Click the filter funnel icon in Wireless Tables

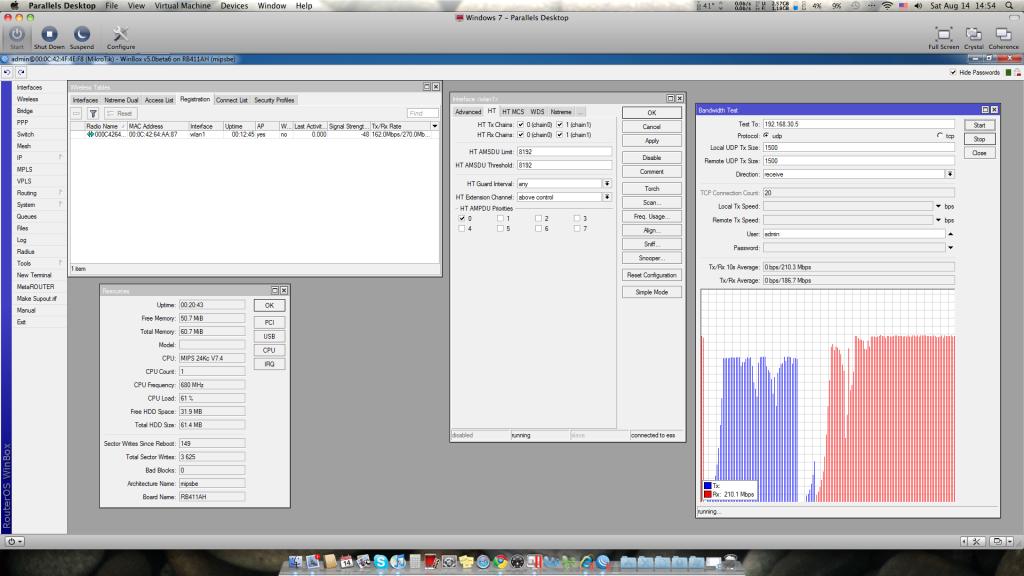point(92,114)
